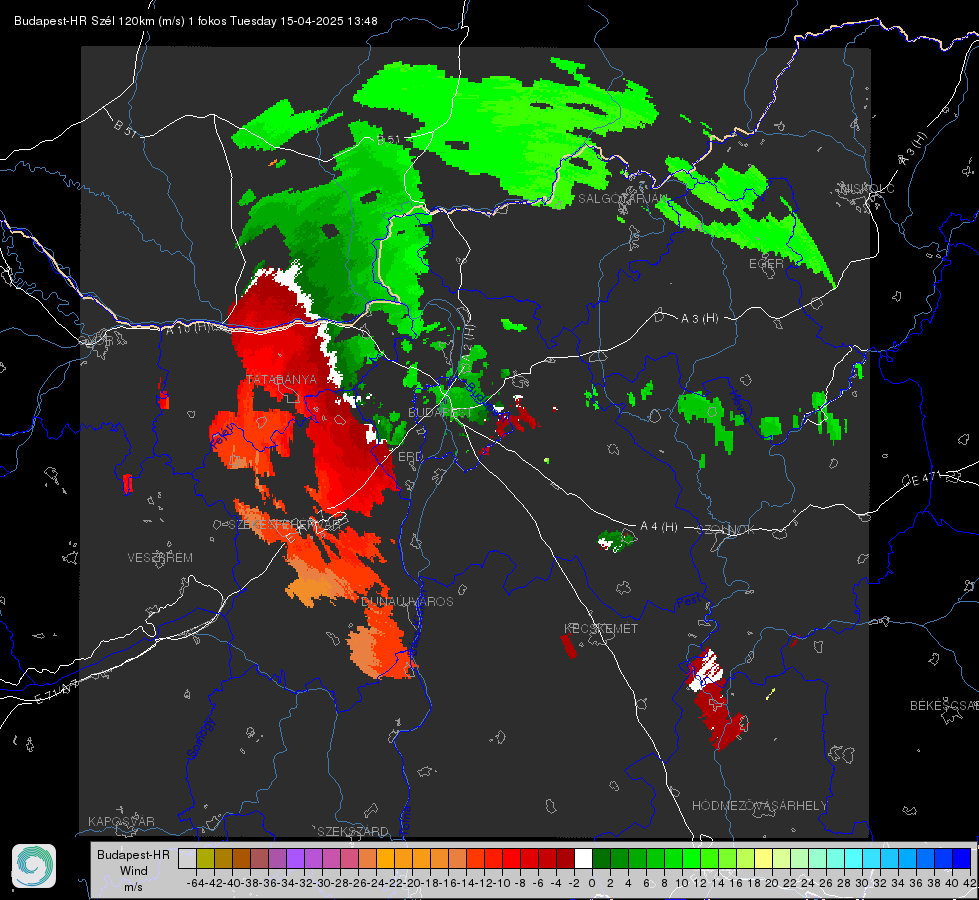The image size is (979, 900).
Task: Select the light gray leftmost legend swatch
Action: [x=187, y=858]
